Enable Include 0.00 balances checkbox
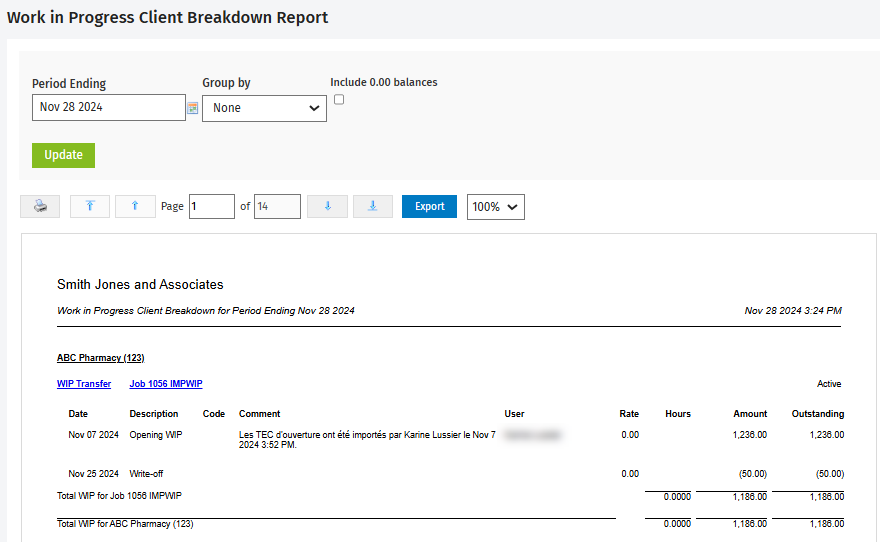 339,99
